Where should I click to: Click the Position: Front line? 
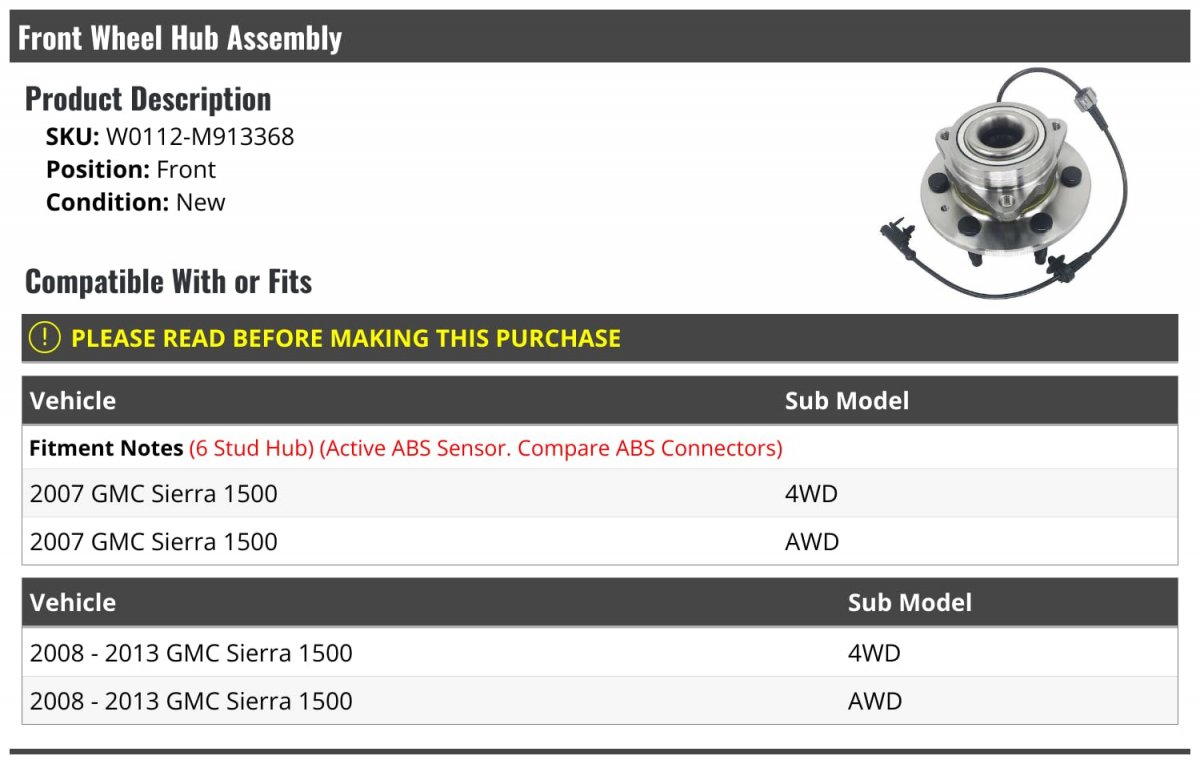click(x=131, y=169)
